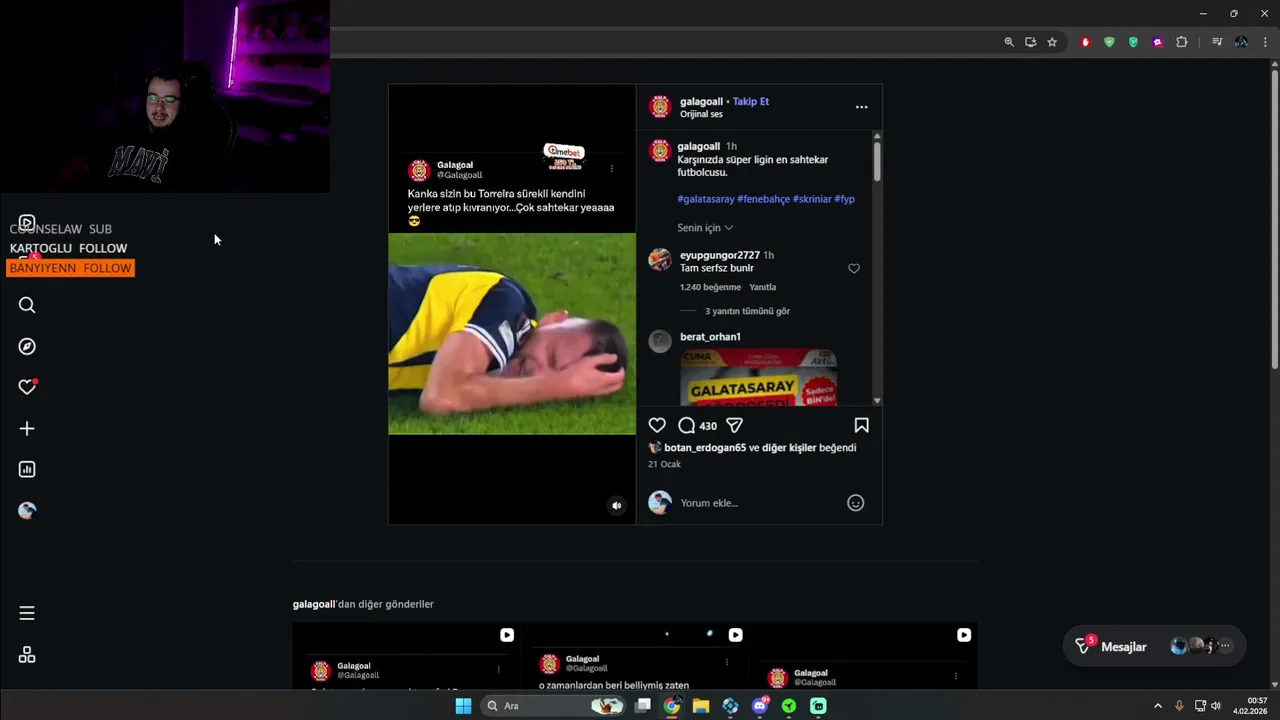Open the dashboard chart icon in sidebar
The image size is (1280, 720).
click(27, 469)
